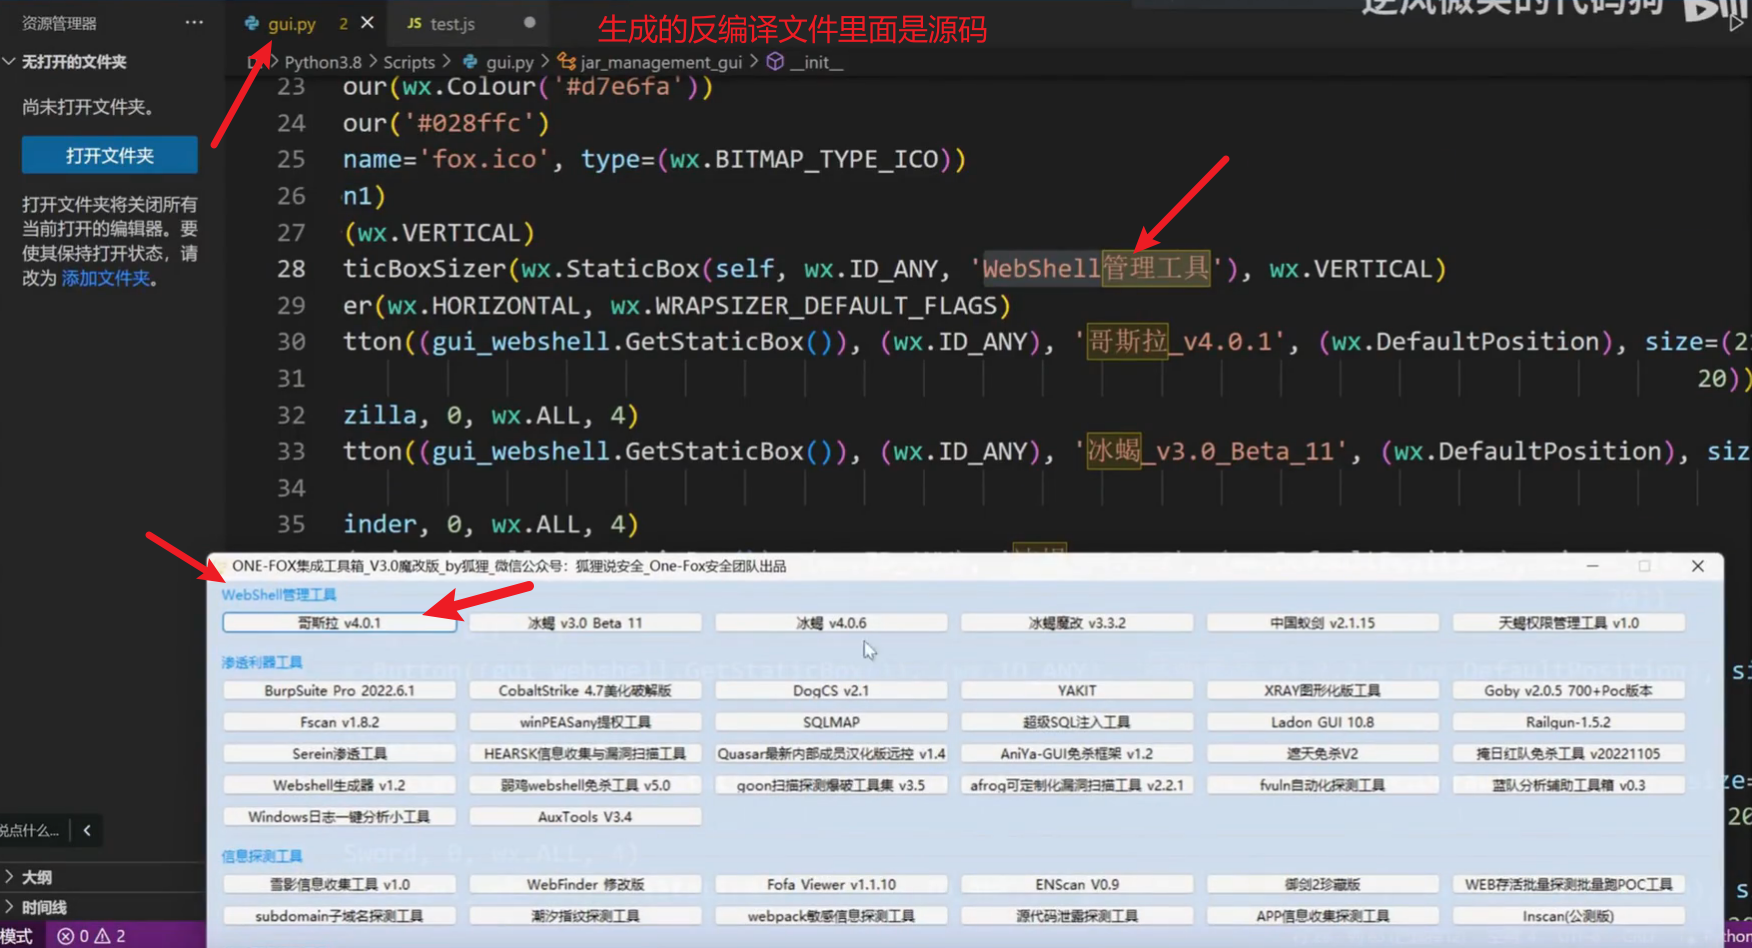This screenshot has width=1752, height=948.
Task: Click the 打开文件夹 button
Action: [x=110, y=155]
